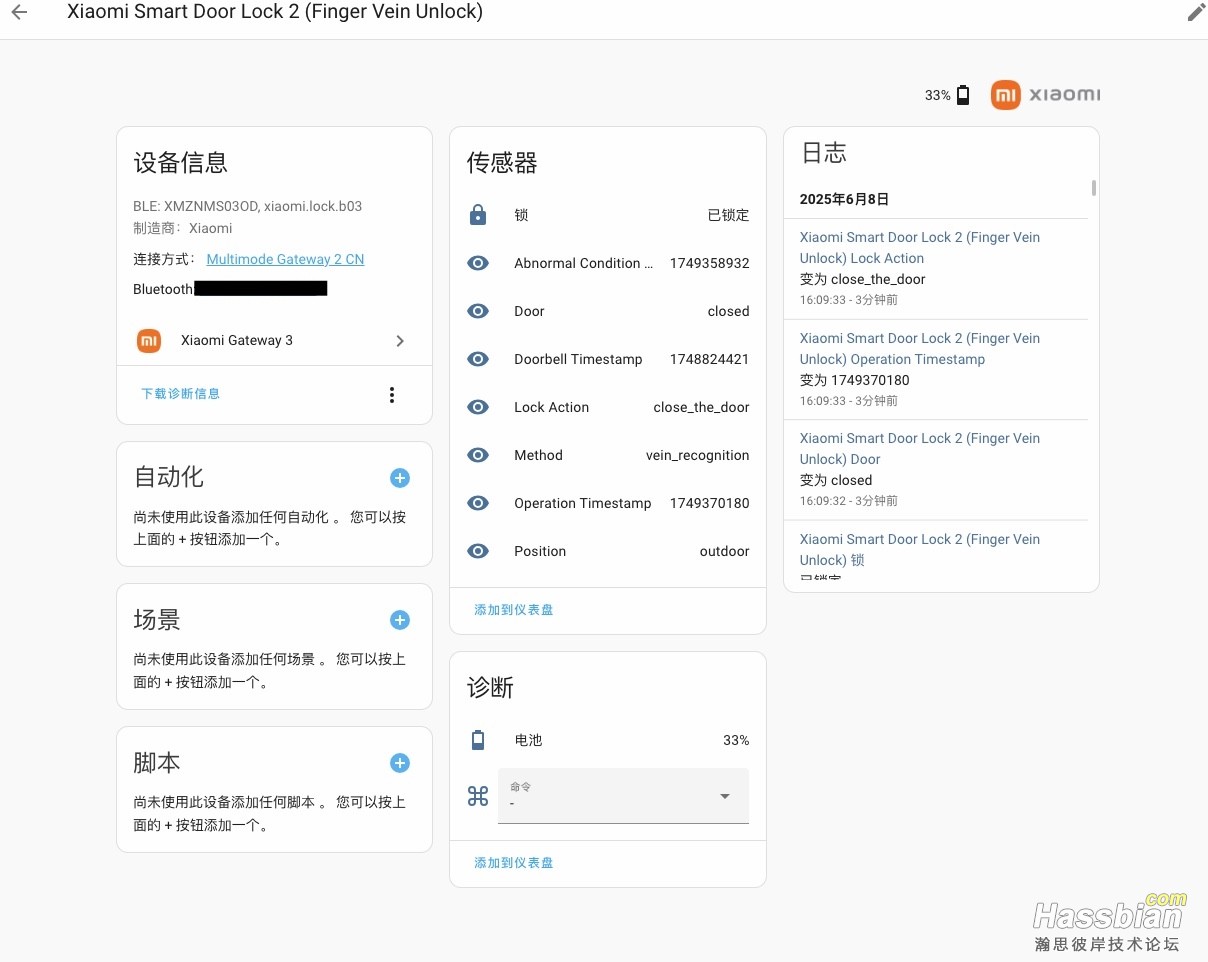This screenshot has height=962, width=1208.
Task: Open the three-dot device options menu
Action: 392,395
